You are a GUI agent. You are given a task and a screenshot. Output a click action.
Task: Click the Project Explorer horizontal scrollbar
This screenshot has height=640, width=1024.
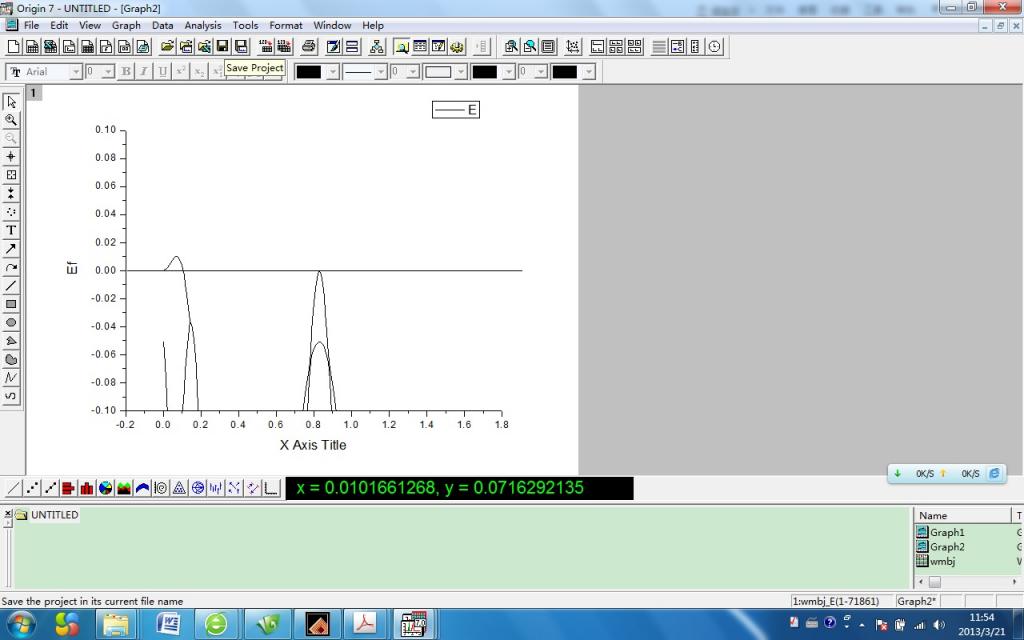[968, 581]
